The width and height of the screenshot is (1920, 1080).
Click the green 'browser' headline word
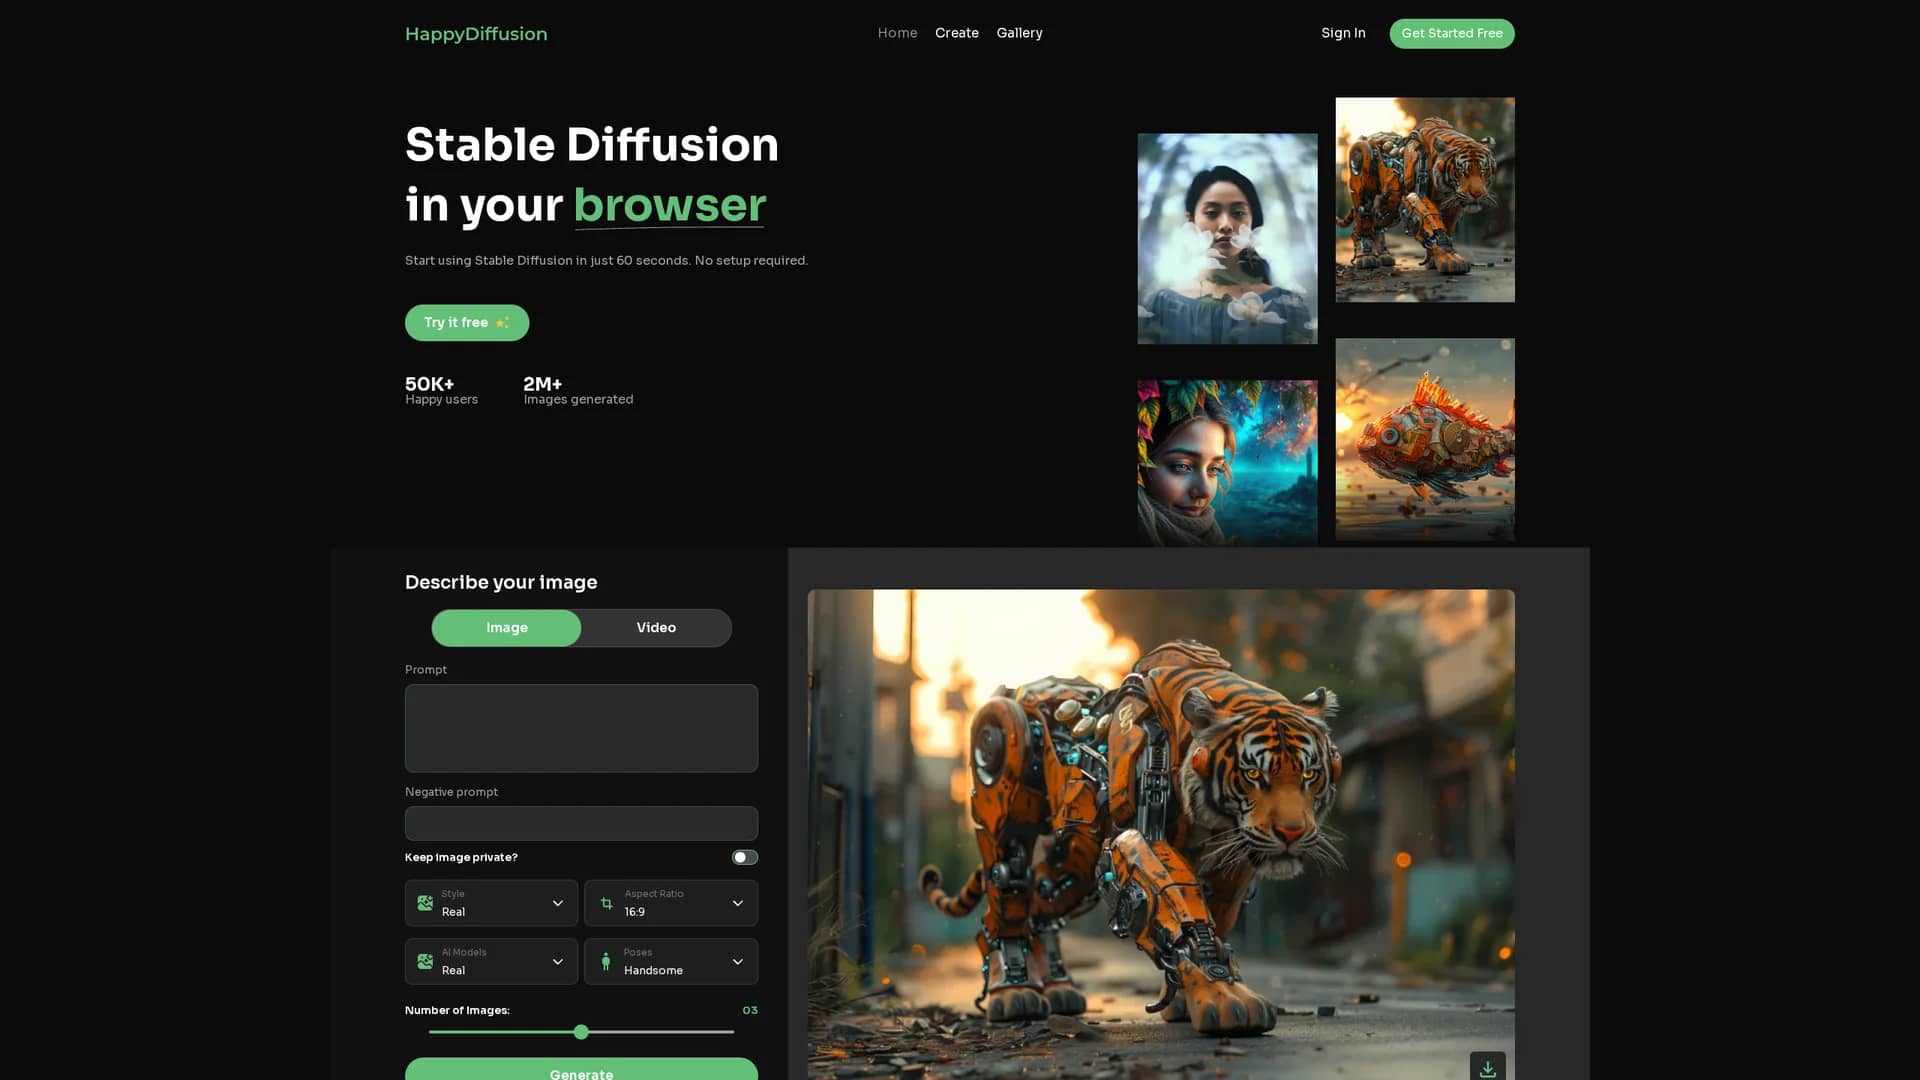pos(669,205)
